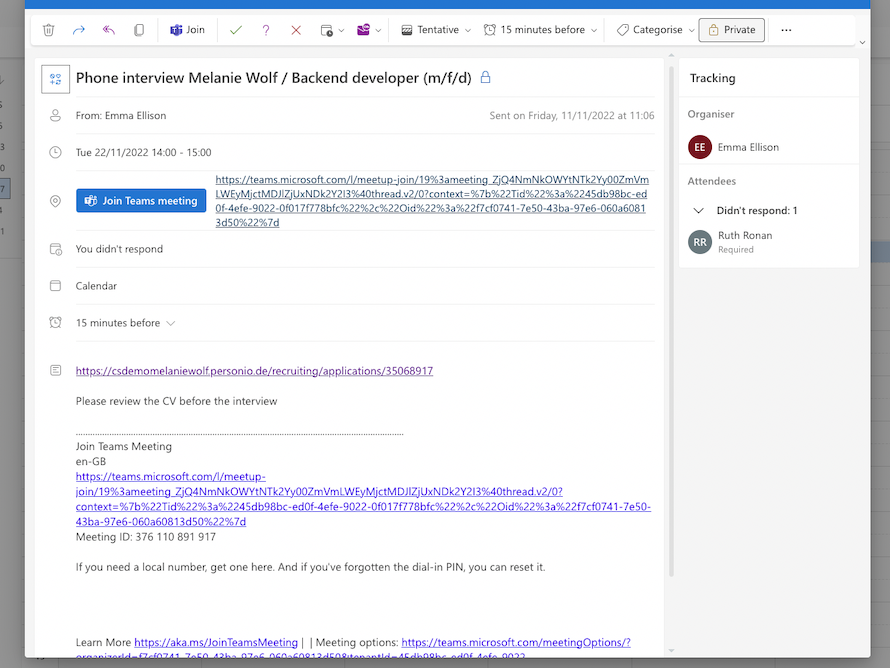Click the event type icon beside title
The height and width of the screenshot is (668, 890).
click(56, 79)
